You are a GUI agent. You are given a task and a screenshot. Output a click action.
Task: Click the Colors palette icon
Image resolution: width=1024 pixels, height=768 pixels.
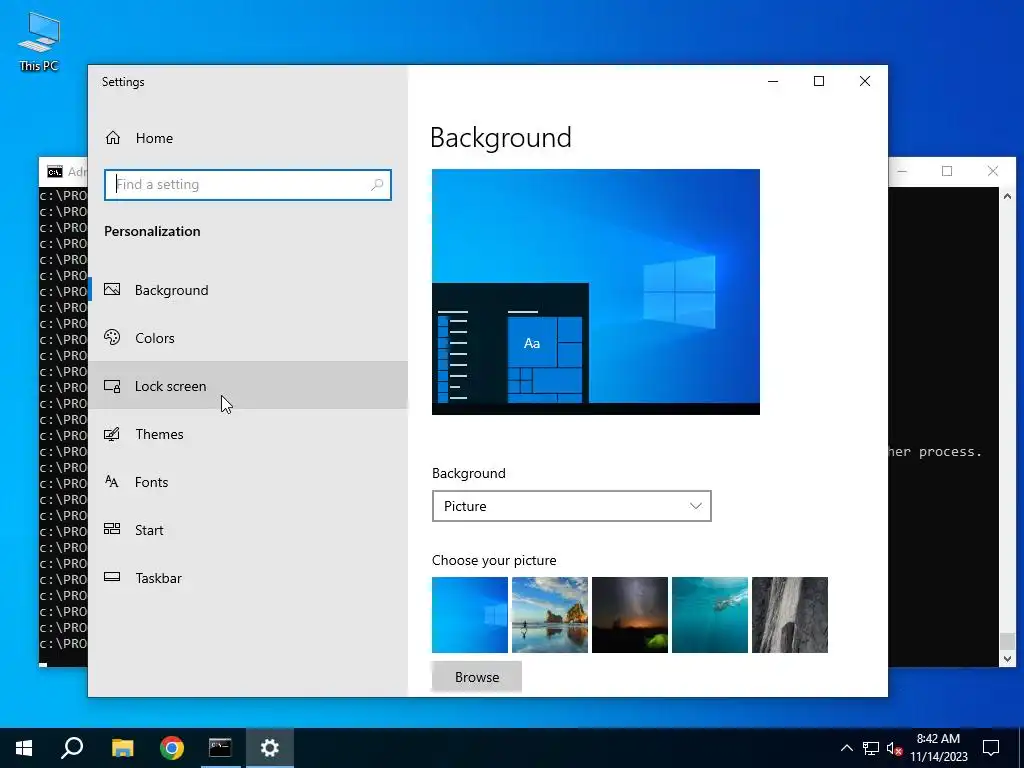[112, 337]
